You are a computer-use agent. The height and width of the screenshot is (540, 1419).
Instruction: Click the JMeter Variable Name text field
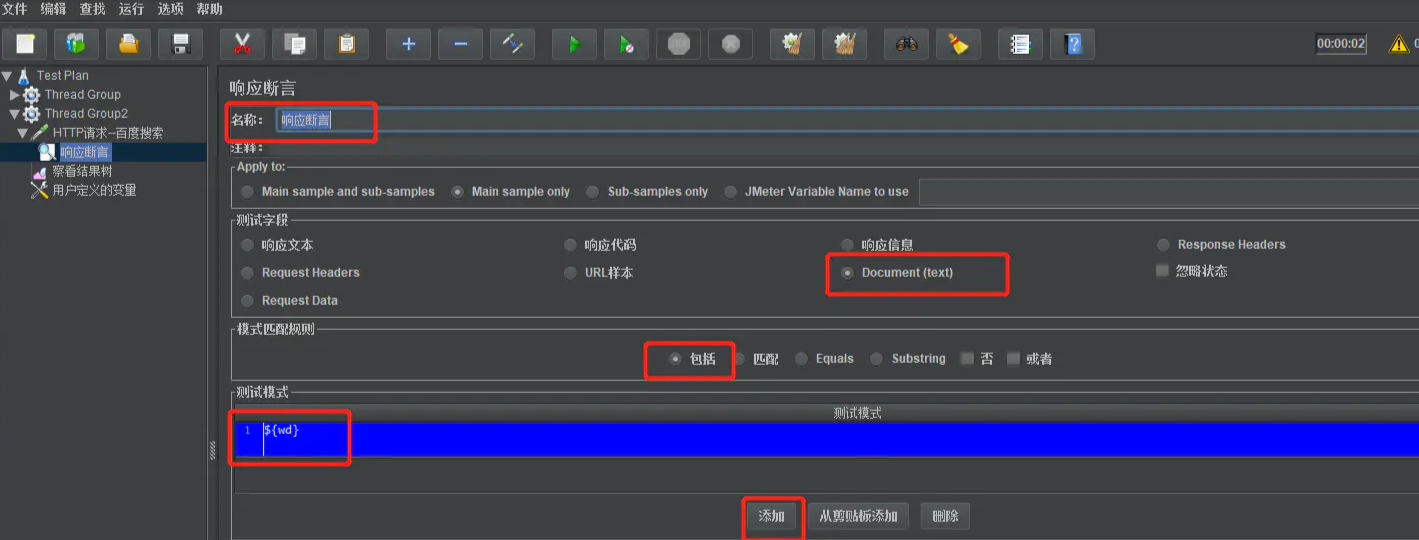(x=1168, y=192)
